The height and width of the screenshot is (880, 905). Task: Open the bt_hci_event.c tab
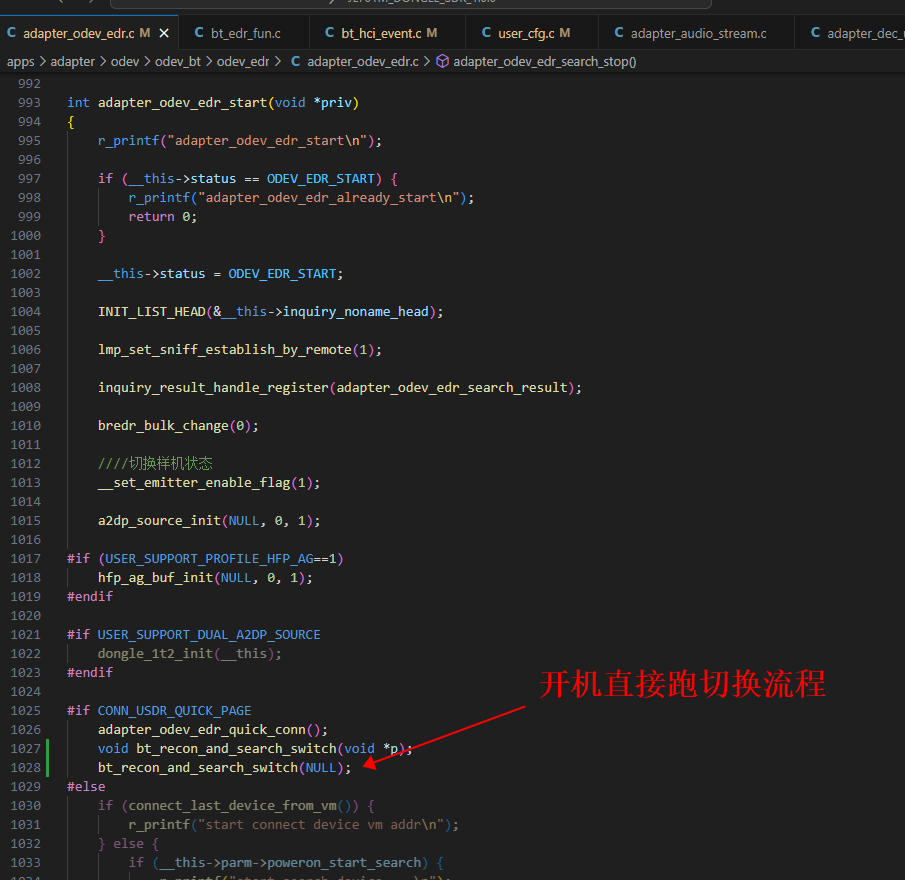pyautogui.click(x=381, y=33)
